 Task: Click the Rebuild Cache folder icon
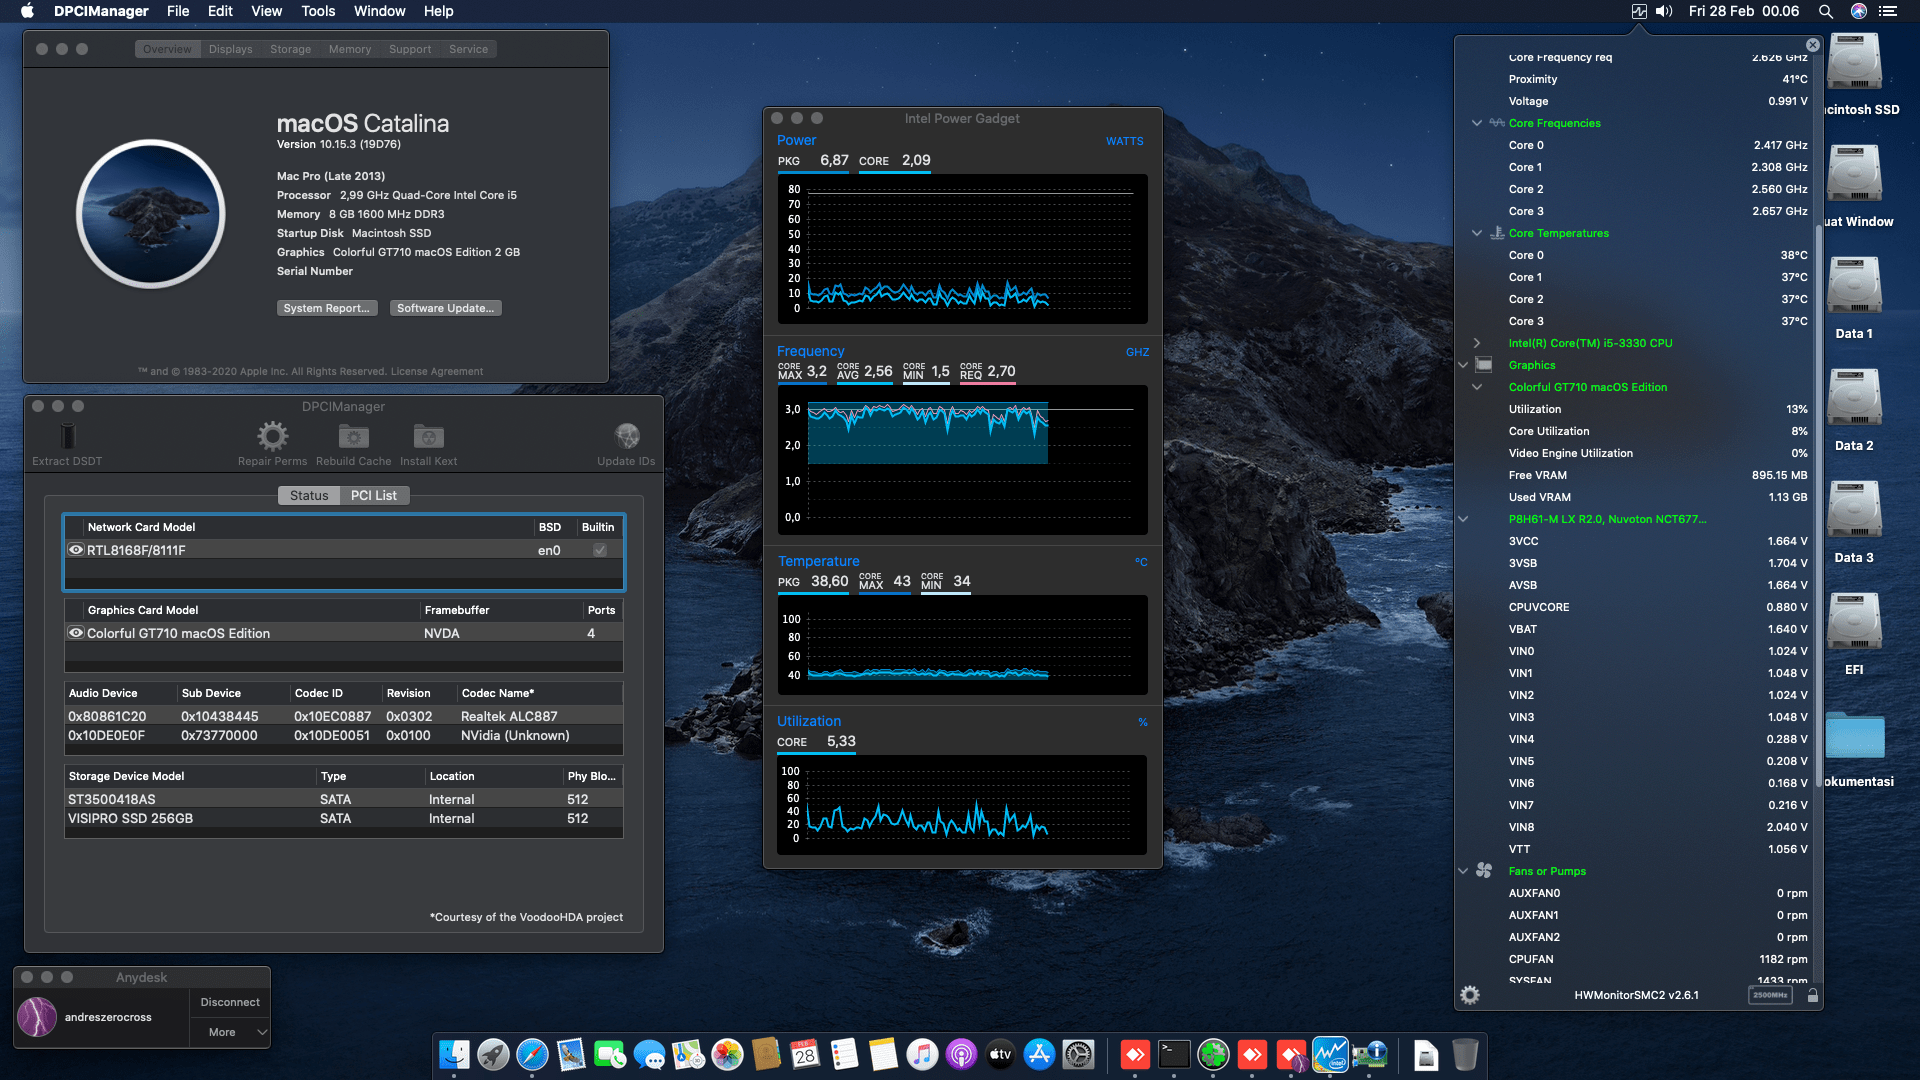(x=353, y=437)
